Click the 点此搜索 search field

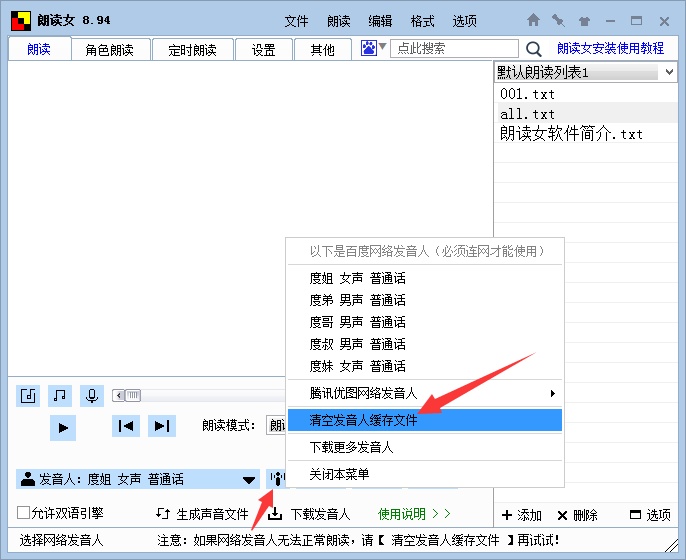(x=454, y=48)
